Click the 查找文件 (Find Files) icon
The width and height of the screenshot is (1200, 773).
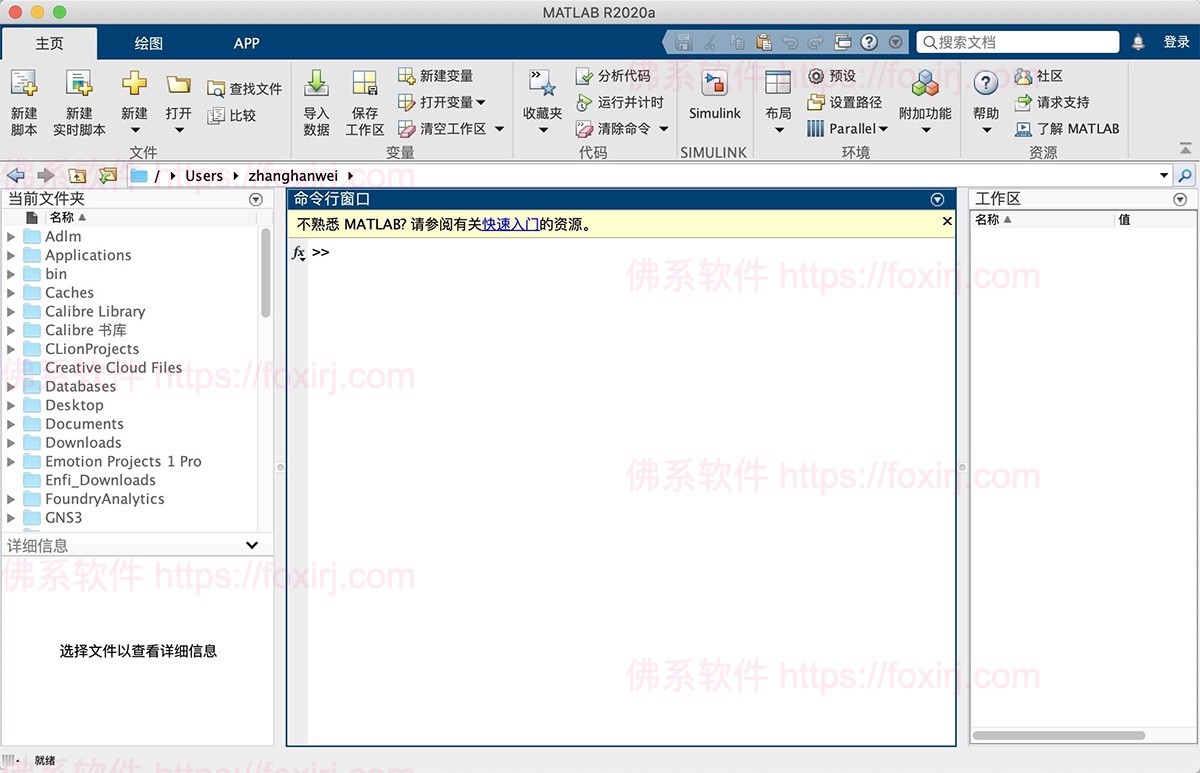216,89
